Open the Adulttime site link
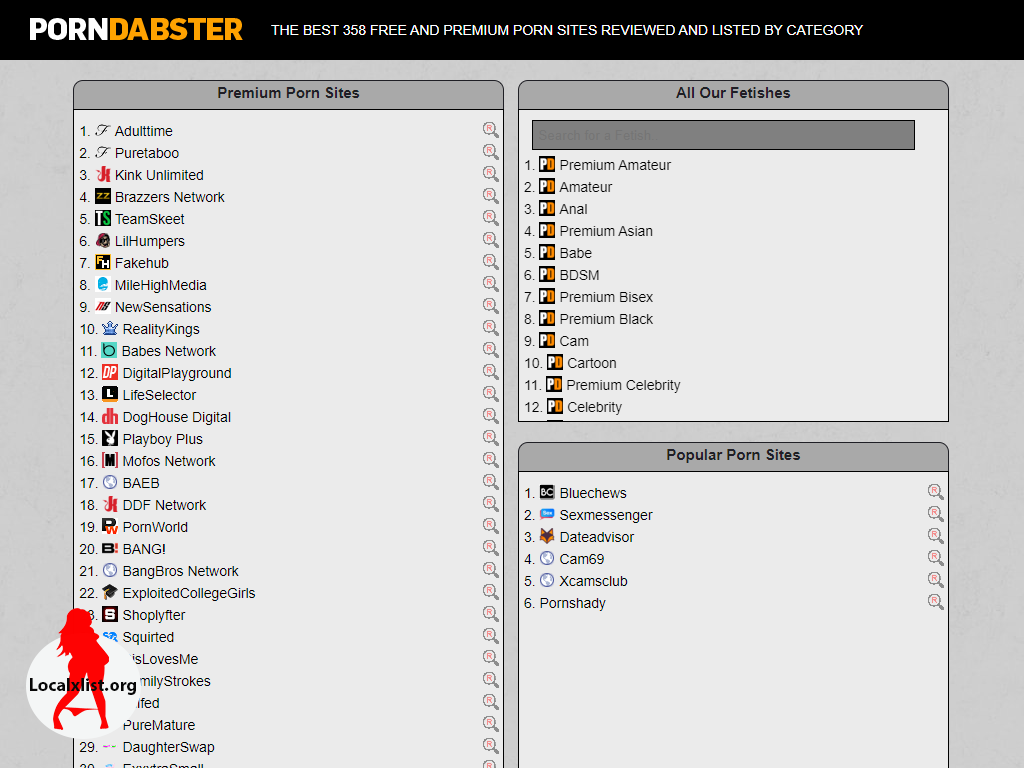 click(x=144, y=131)
